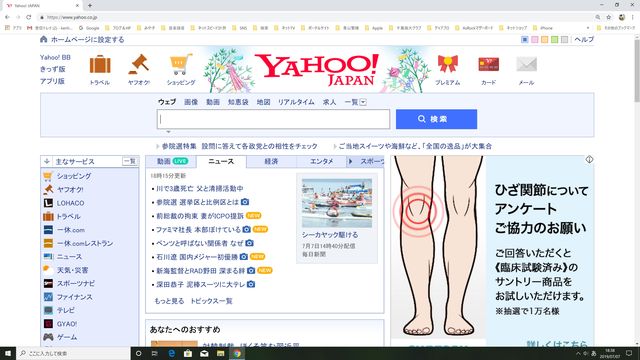Open Windows Start menu

pos(8,353)
